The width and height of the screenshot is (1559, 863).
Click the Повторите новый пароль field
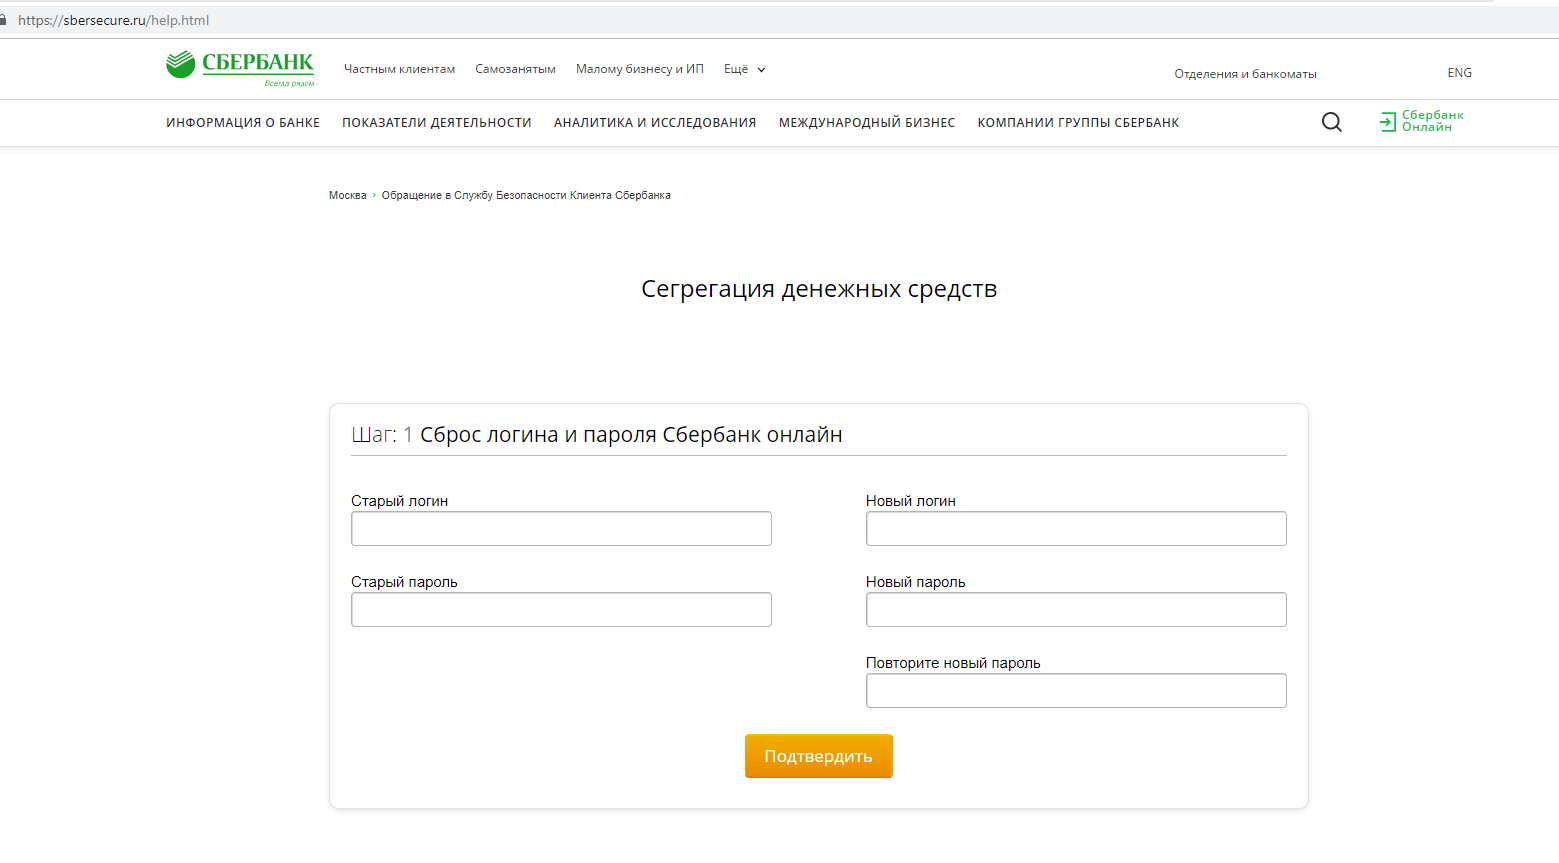click(1076, 691)
